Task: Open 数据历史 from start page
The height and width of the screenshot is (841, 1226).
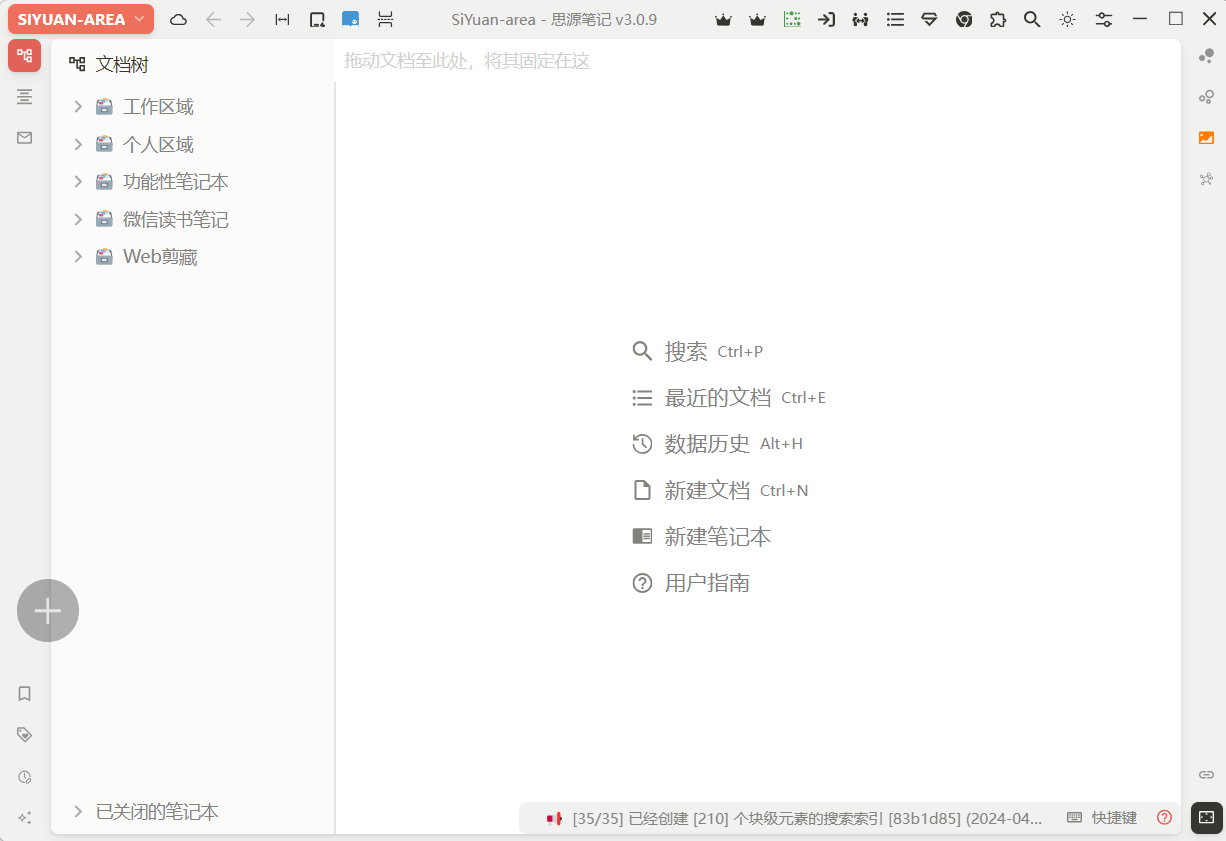Action: (707, 443)
